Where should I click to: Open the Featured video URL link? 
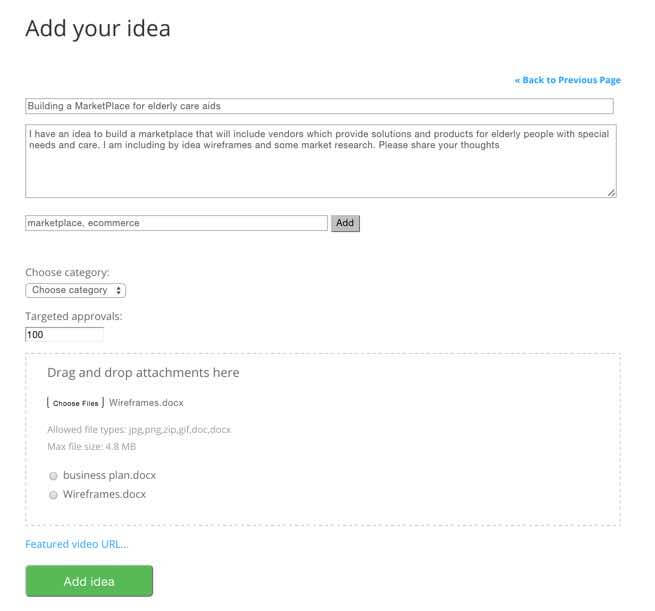(77, 544)
